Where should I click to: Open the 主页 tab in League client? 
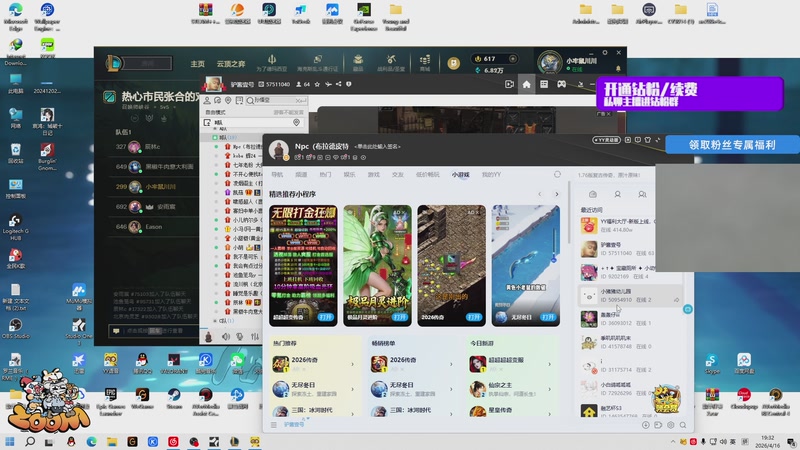click(x=197, y=64)
